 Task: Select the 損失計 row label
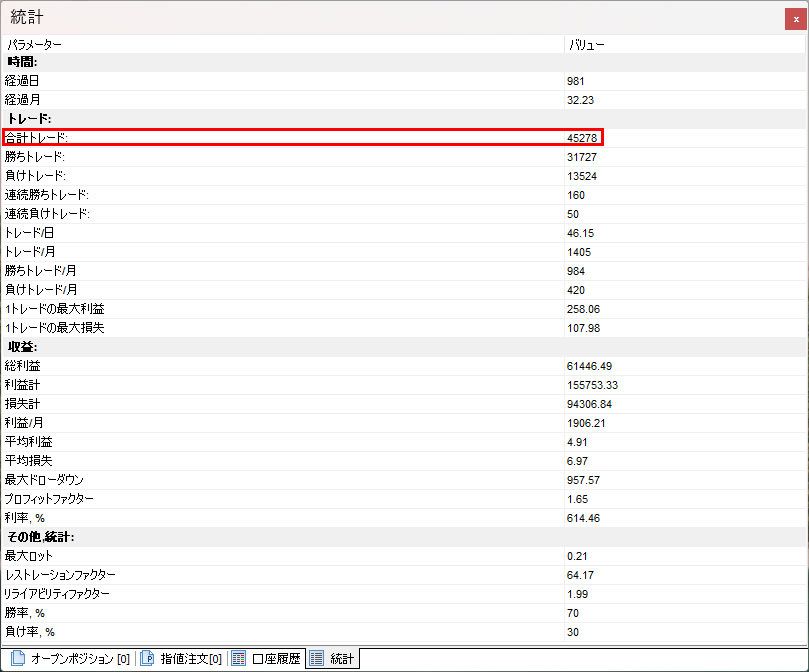[x=22, y=404]
